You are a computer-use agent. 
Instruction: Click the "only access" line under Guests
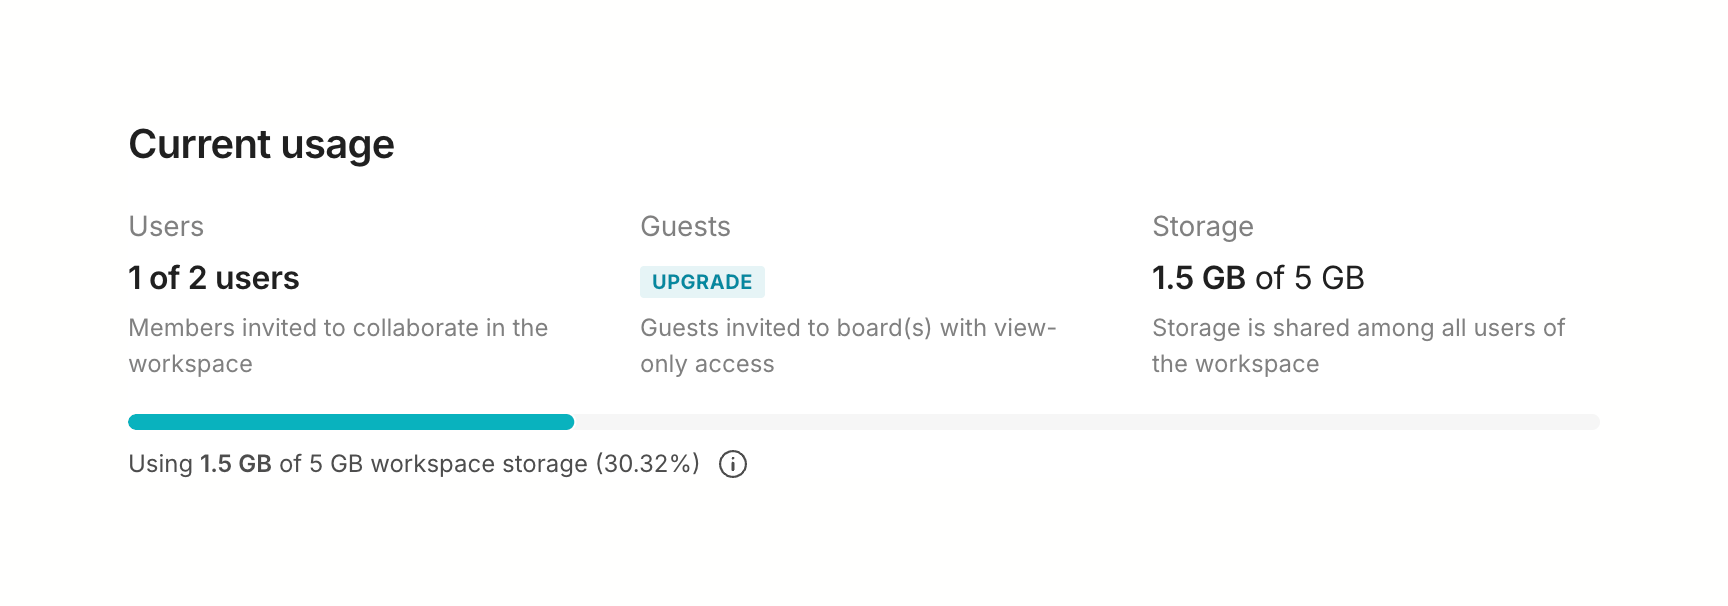tap(707, 364)
